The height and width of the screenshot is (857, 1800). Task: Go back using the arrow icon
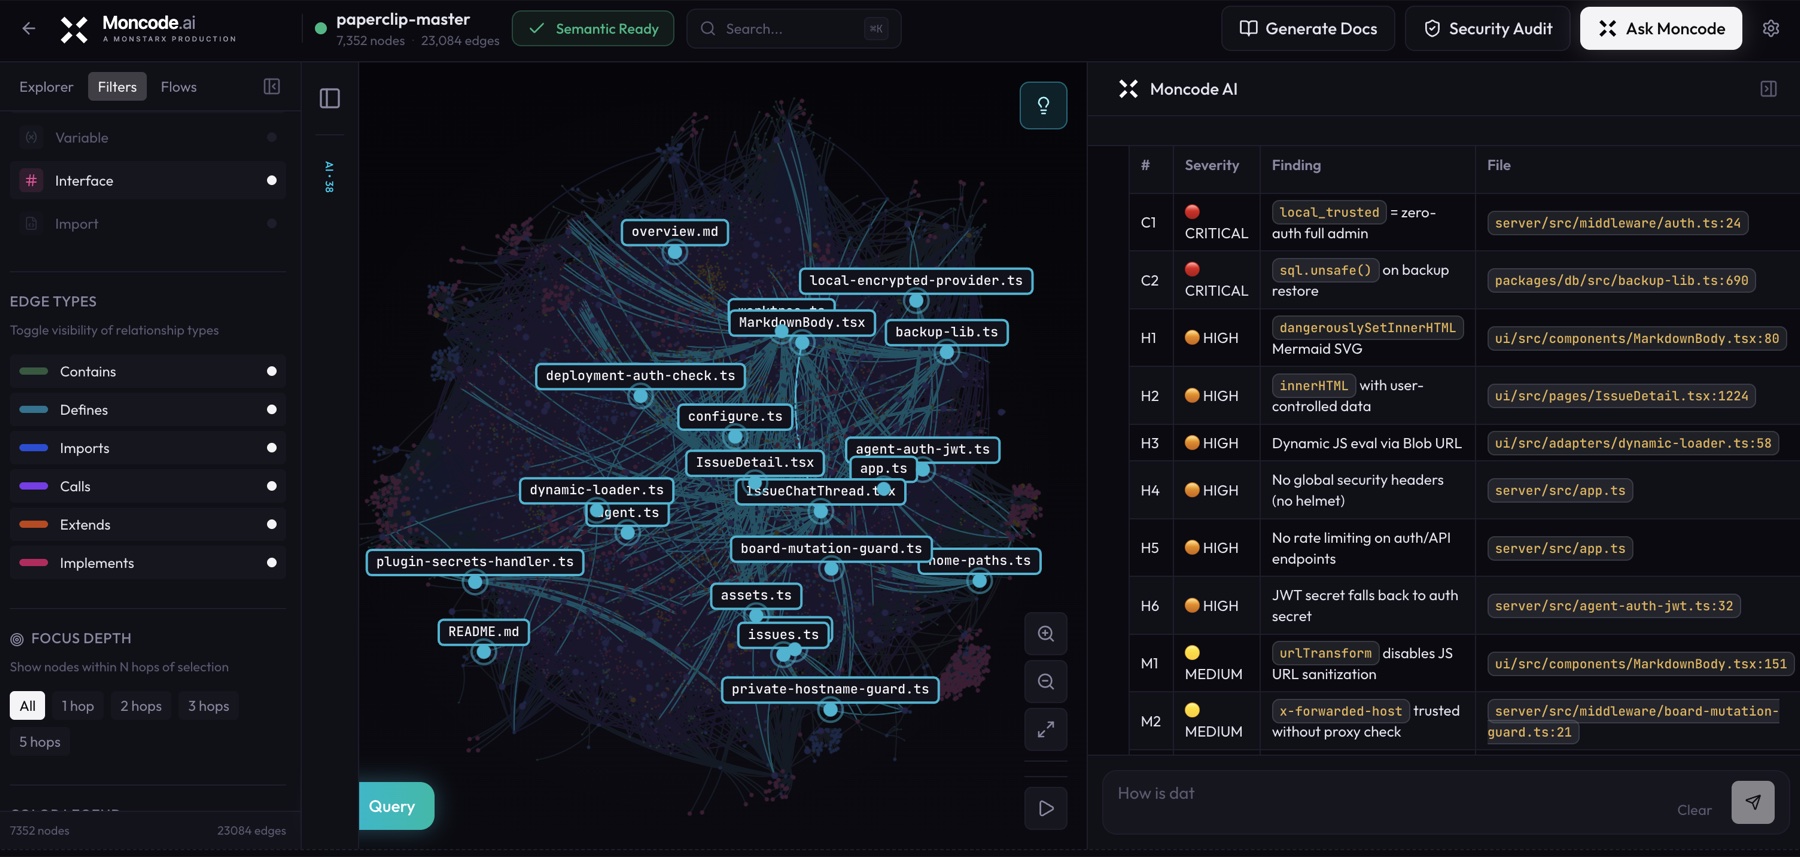[x=28, y=28]
